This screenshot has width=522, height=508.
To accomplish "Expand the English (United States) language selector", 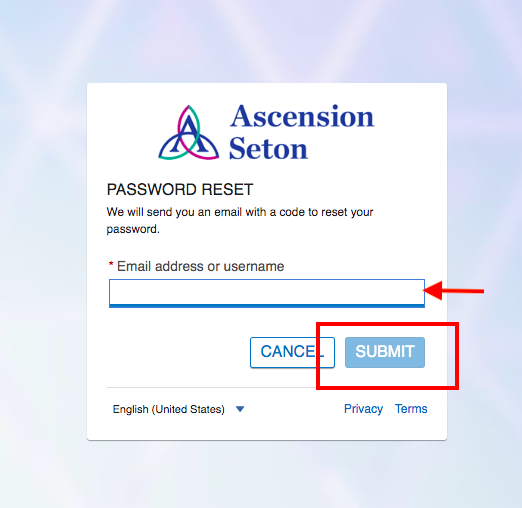I will (179, 409).
